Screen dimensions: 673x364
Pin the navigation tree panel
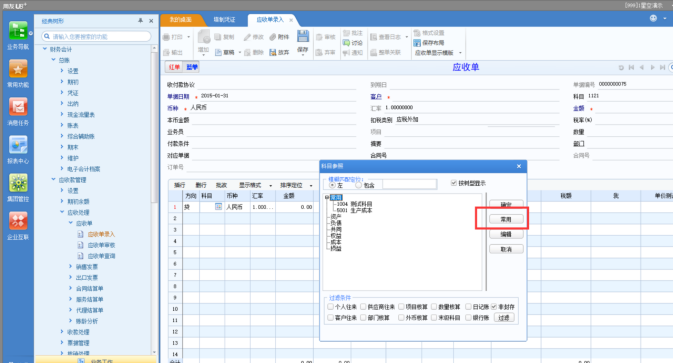click(x=140, y=21)
